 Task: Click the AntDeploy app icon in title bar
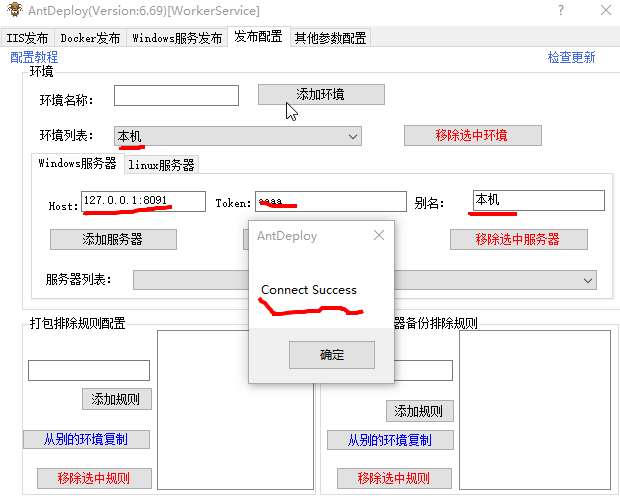15,10
